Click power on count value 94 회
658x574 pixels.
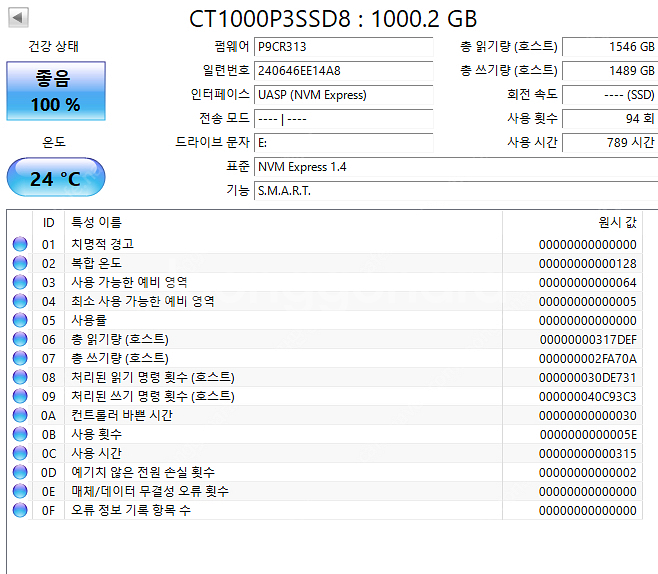pyautogui.click(x=610, y=119)
